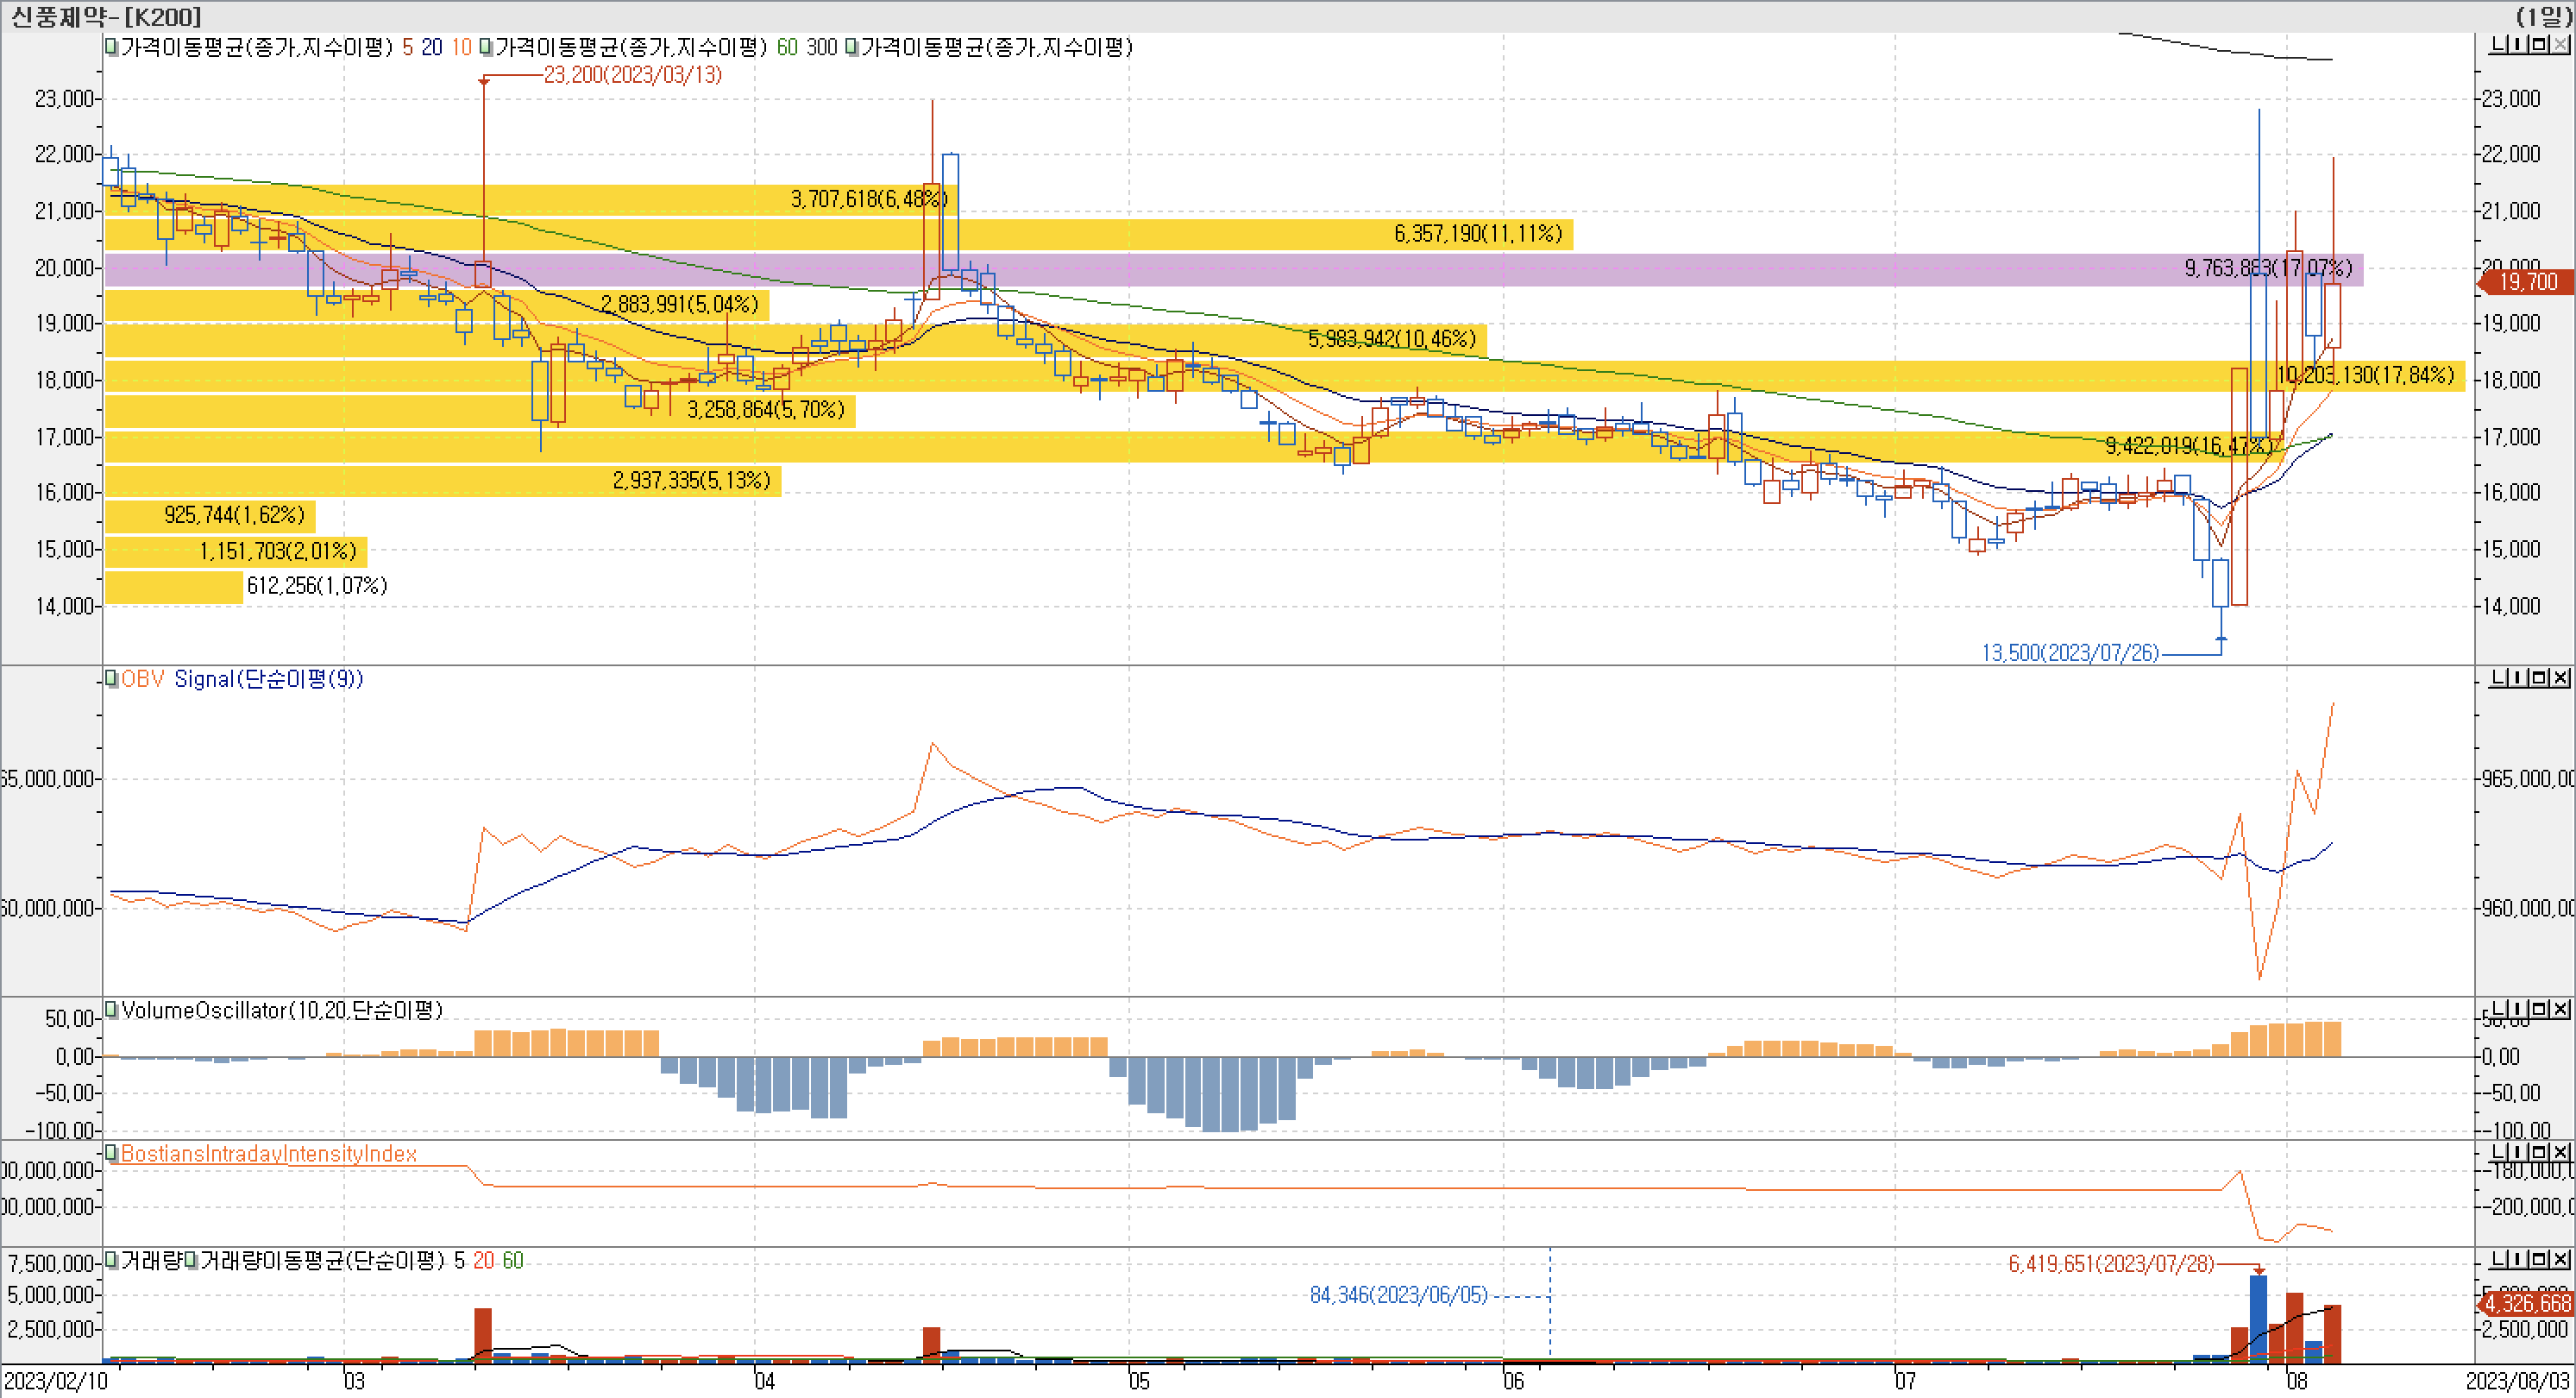Screen dimensions: 2576x1398
Task: Toggle first 가격이동평균 marker box
Action: [x=112, y=47]
